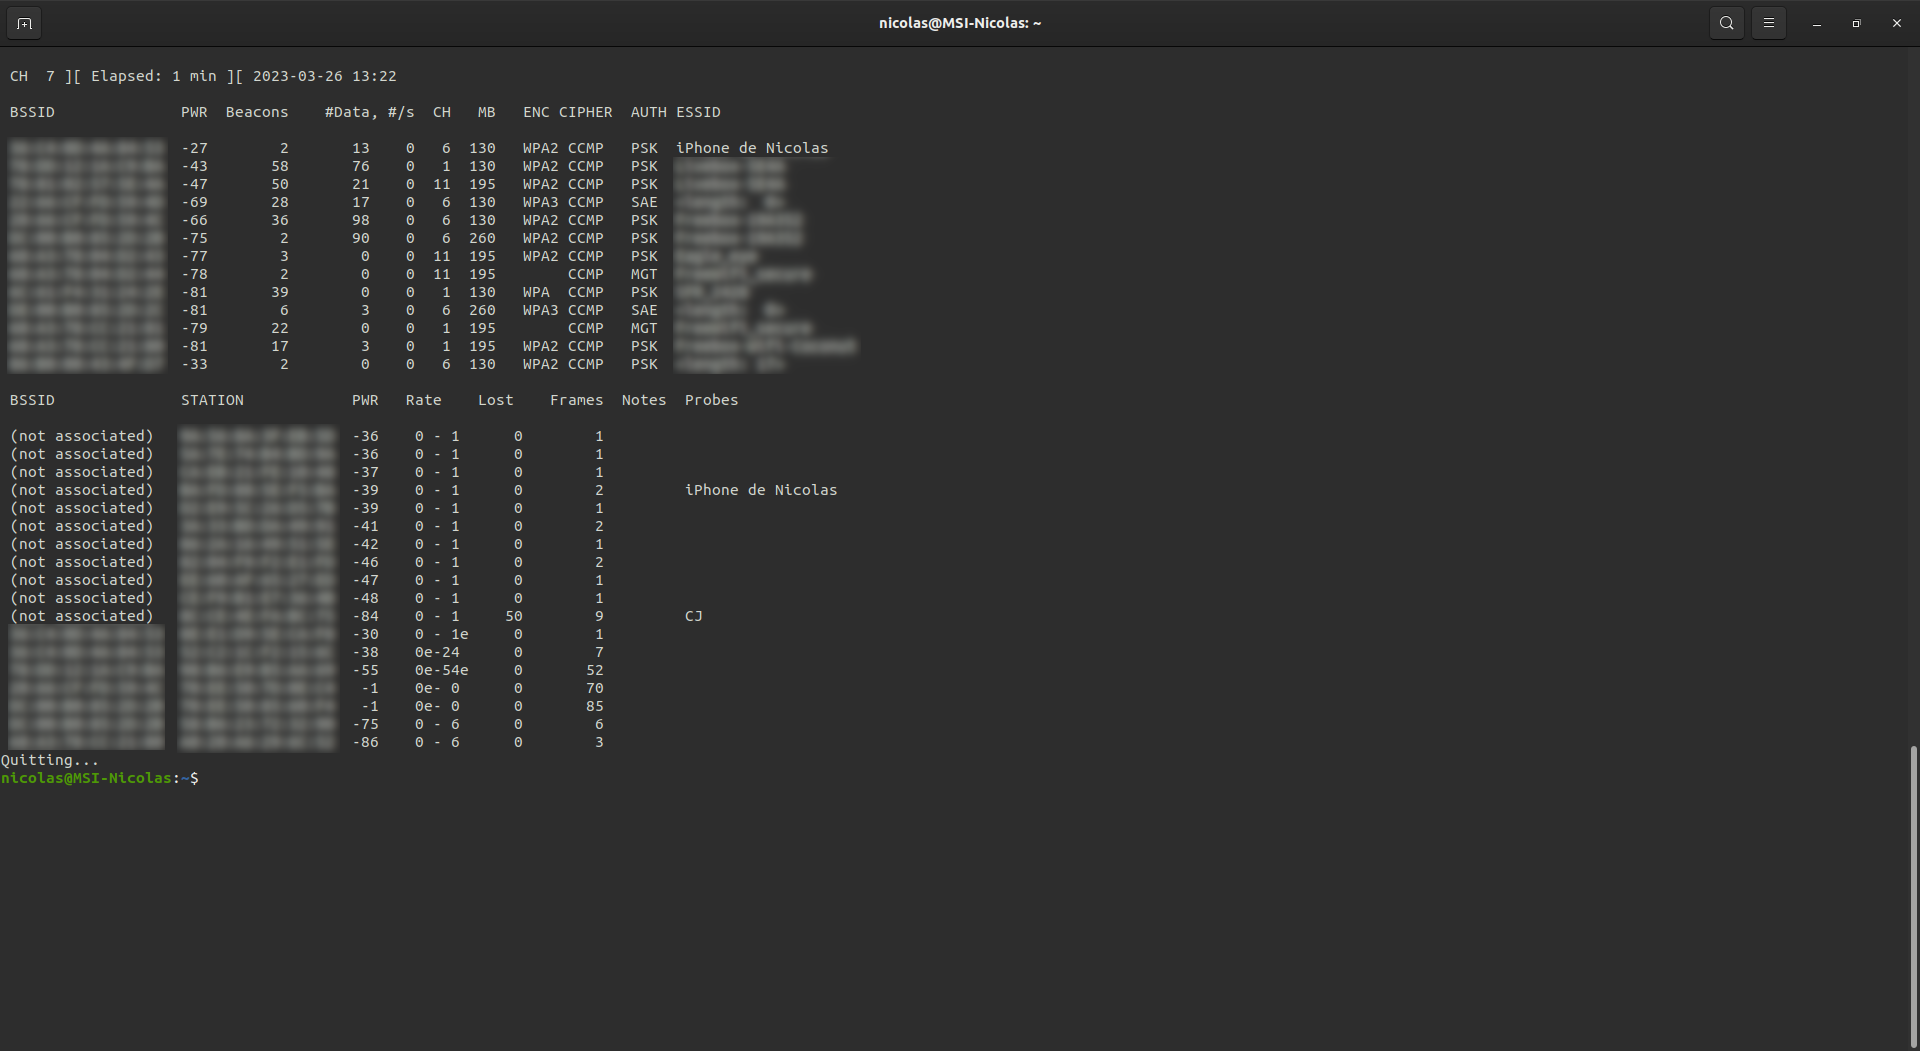Click the Beacons column header
Image resolution: width=1920 pixels, height=1051 pixels.
pyautogui.click(x=256, y=112)
